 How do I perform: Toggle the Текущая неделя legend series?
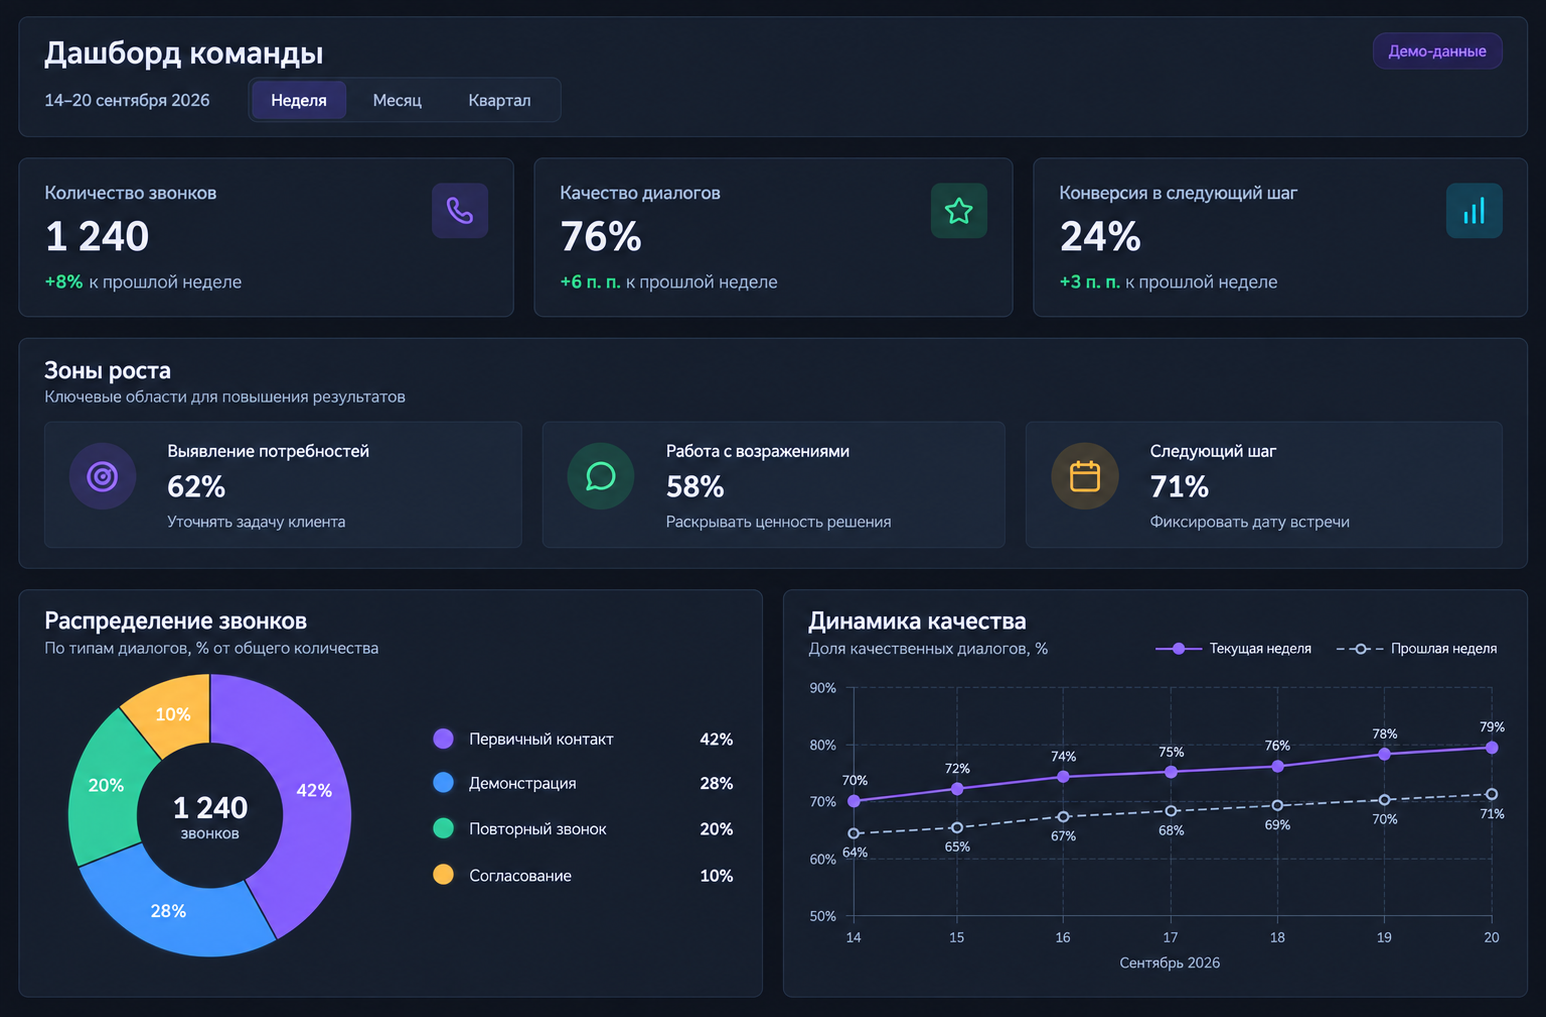(1233, 649)
